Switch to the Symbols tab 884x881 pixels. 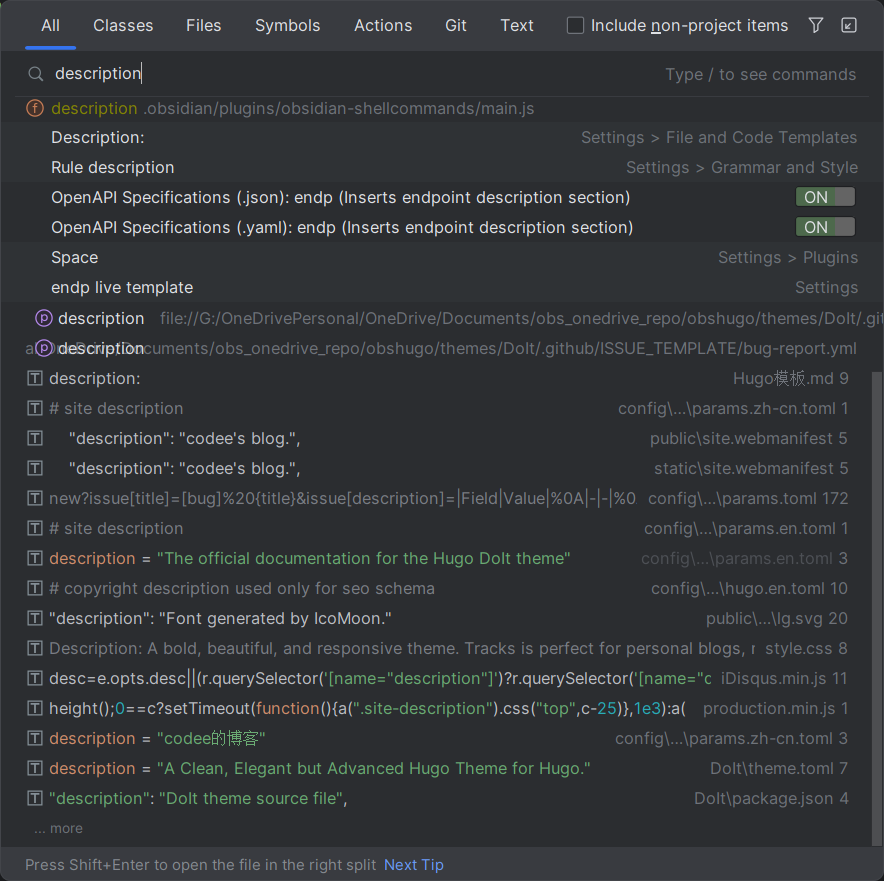pos(287,26)
